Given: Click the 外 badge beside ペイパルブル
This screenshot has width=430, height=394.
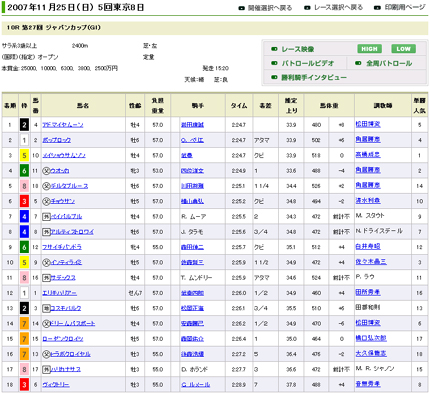Looking at the screenshot, I should 46,216.
